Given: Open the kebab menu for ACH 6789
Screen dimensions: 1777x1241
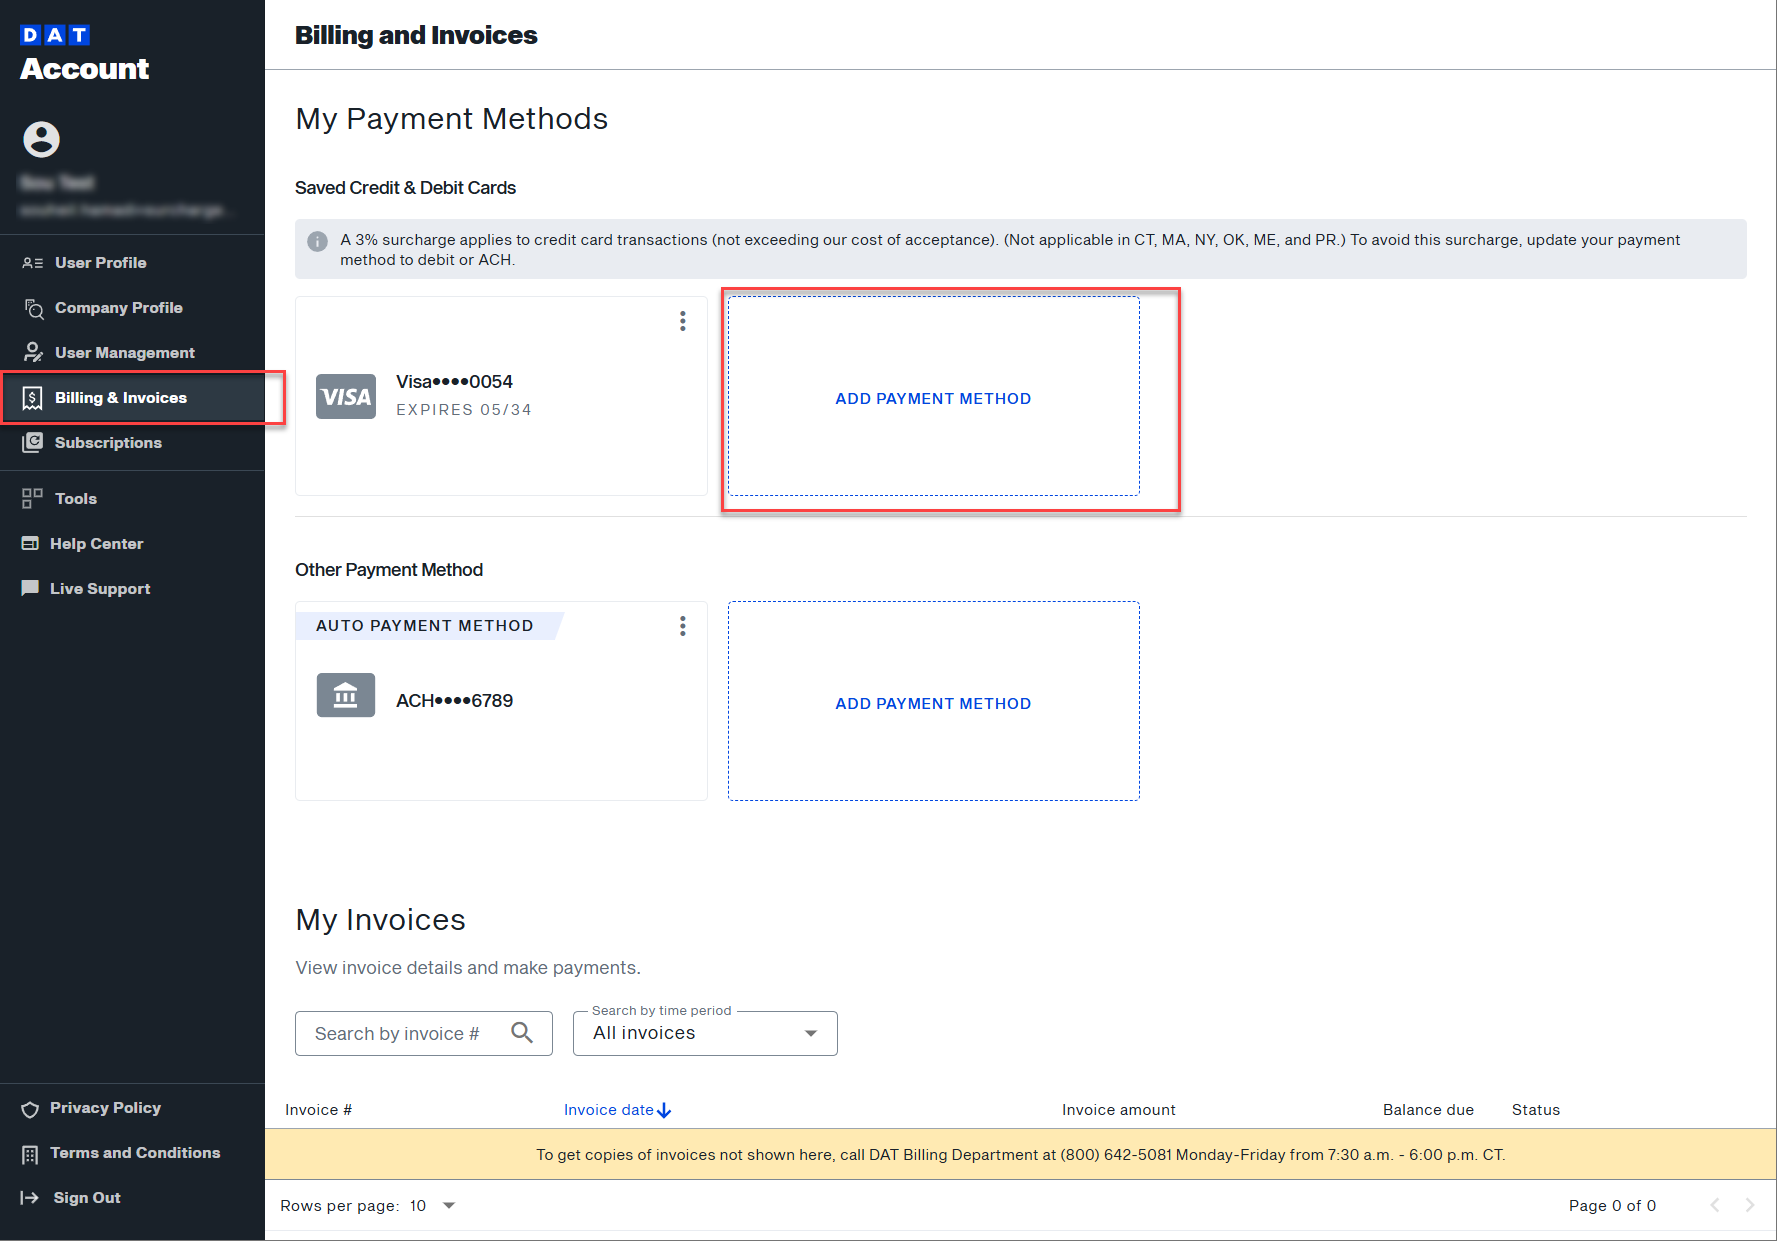Looking at the screenshot, I should pos(683,626).
